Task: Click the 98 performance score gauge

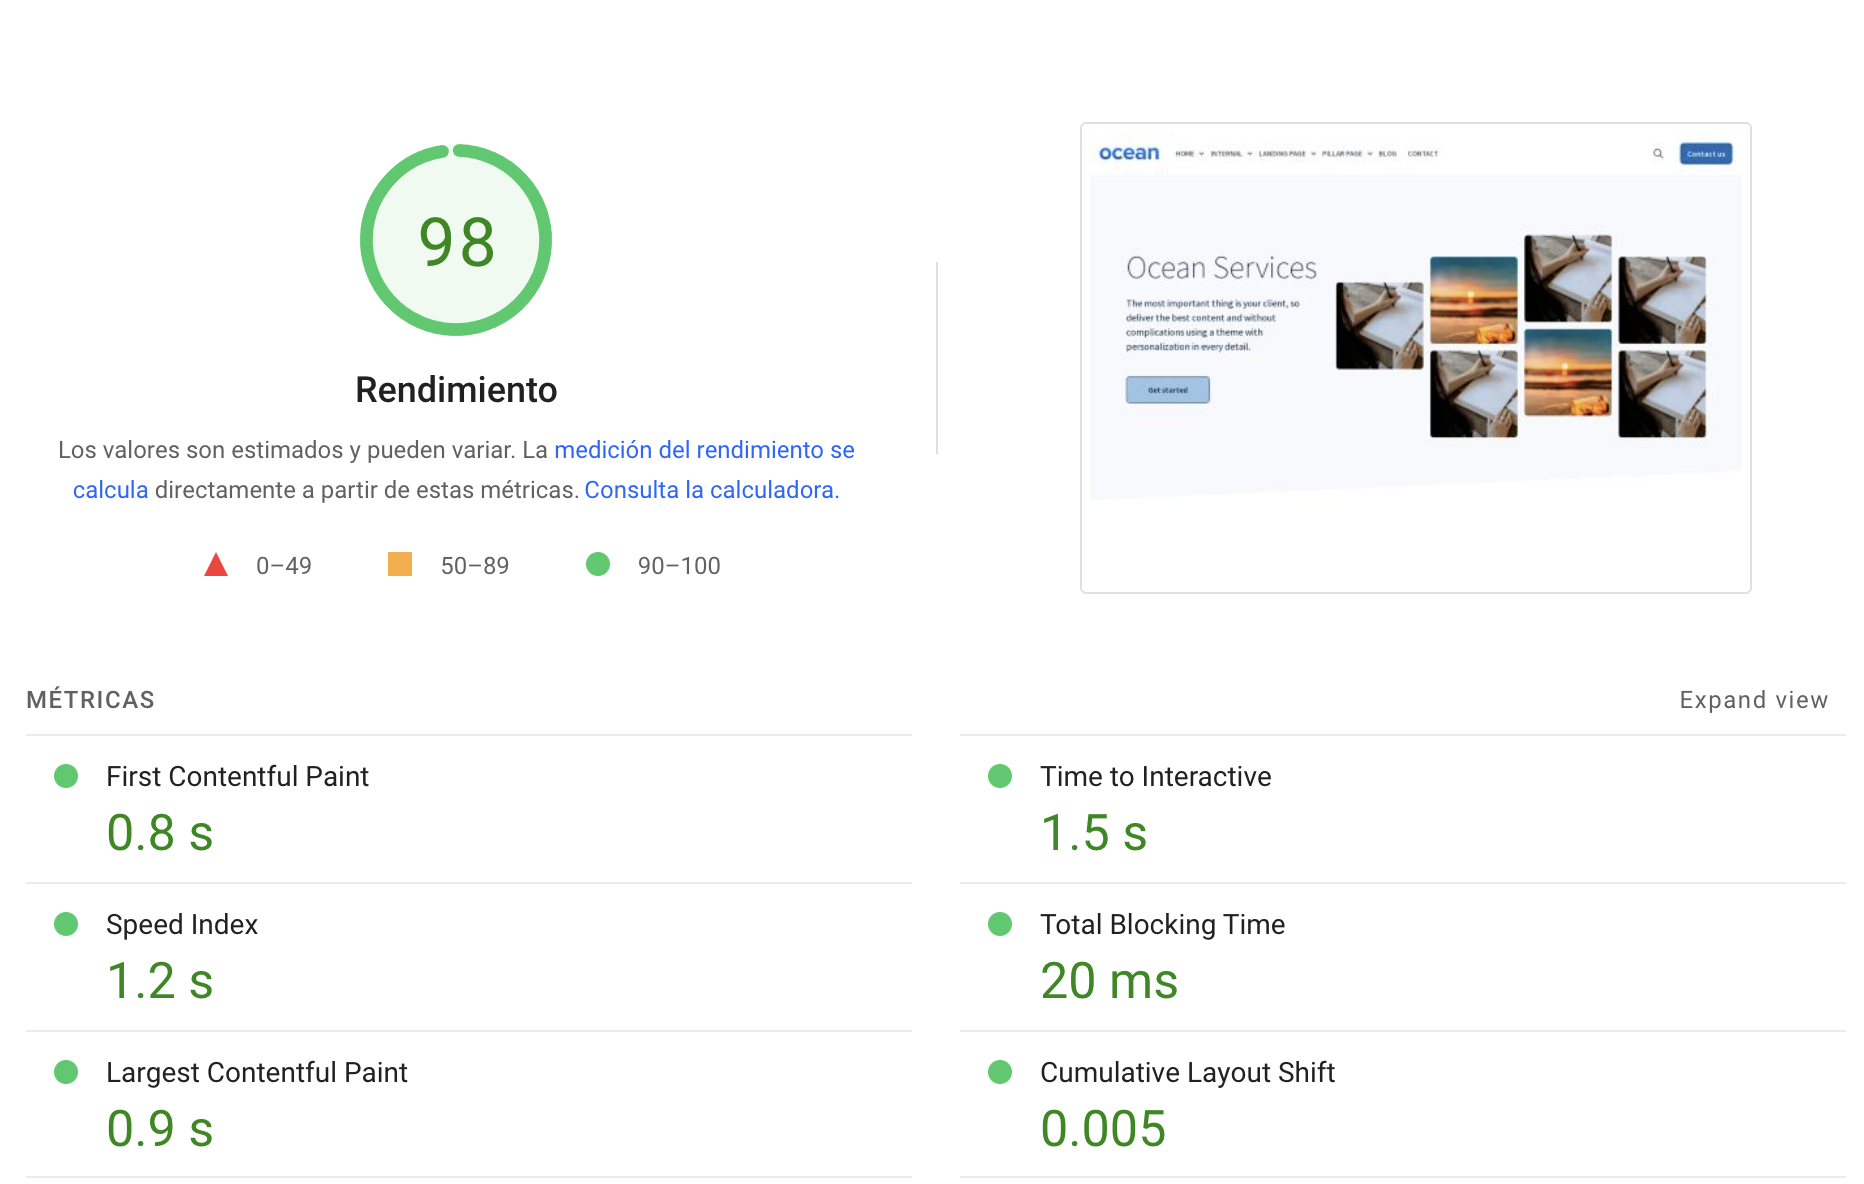Action: tap(456, 241)
